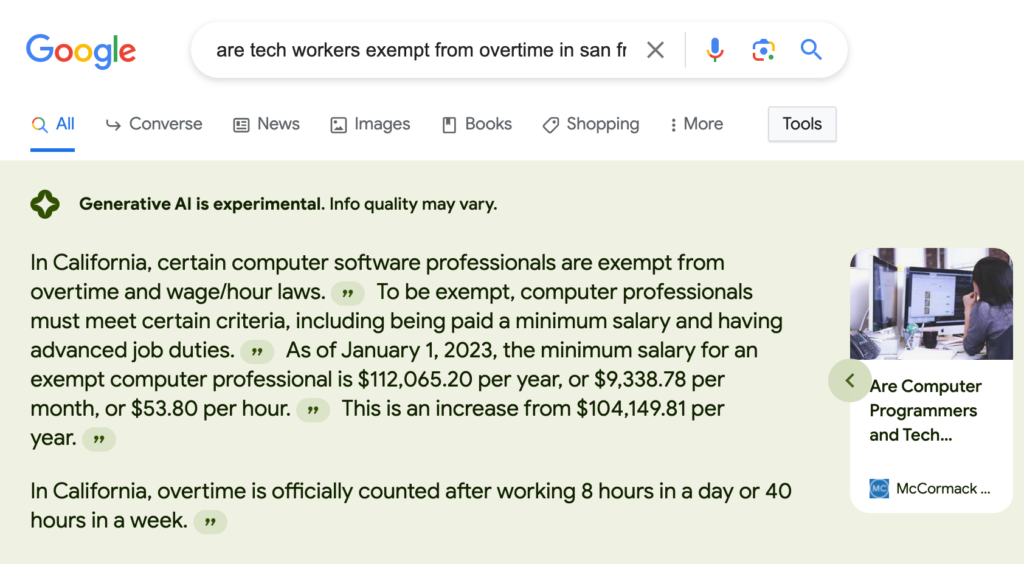Open citation after 'hours in a week.'

(x=210, y=522)
